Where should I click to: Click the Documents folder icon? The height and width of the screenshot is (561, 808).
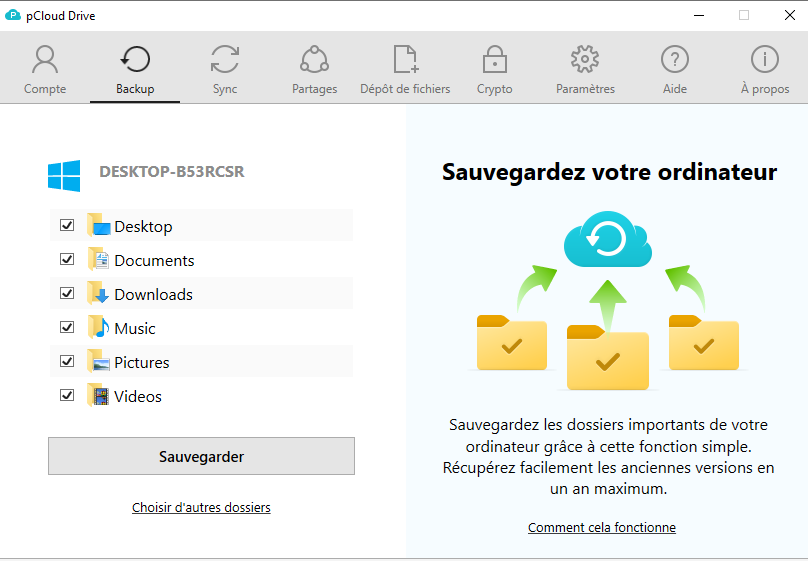[99, 259]
